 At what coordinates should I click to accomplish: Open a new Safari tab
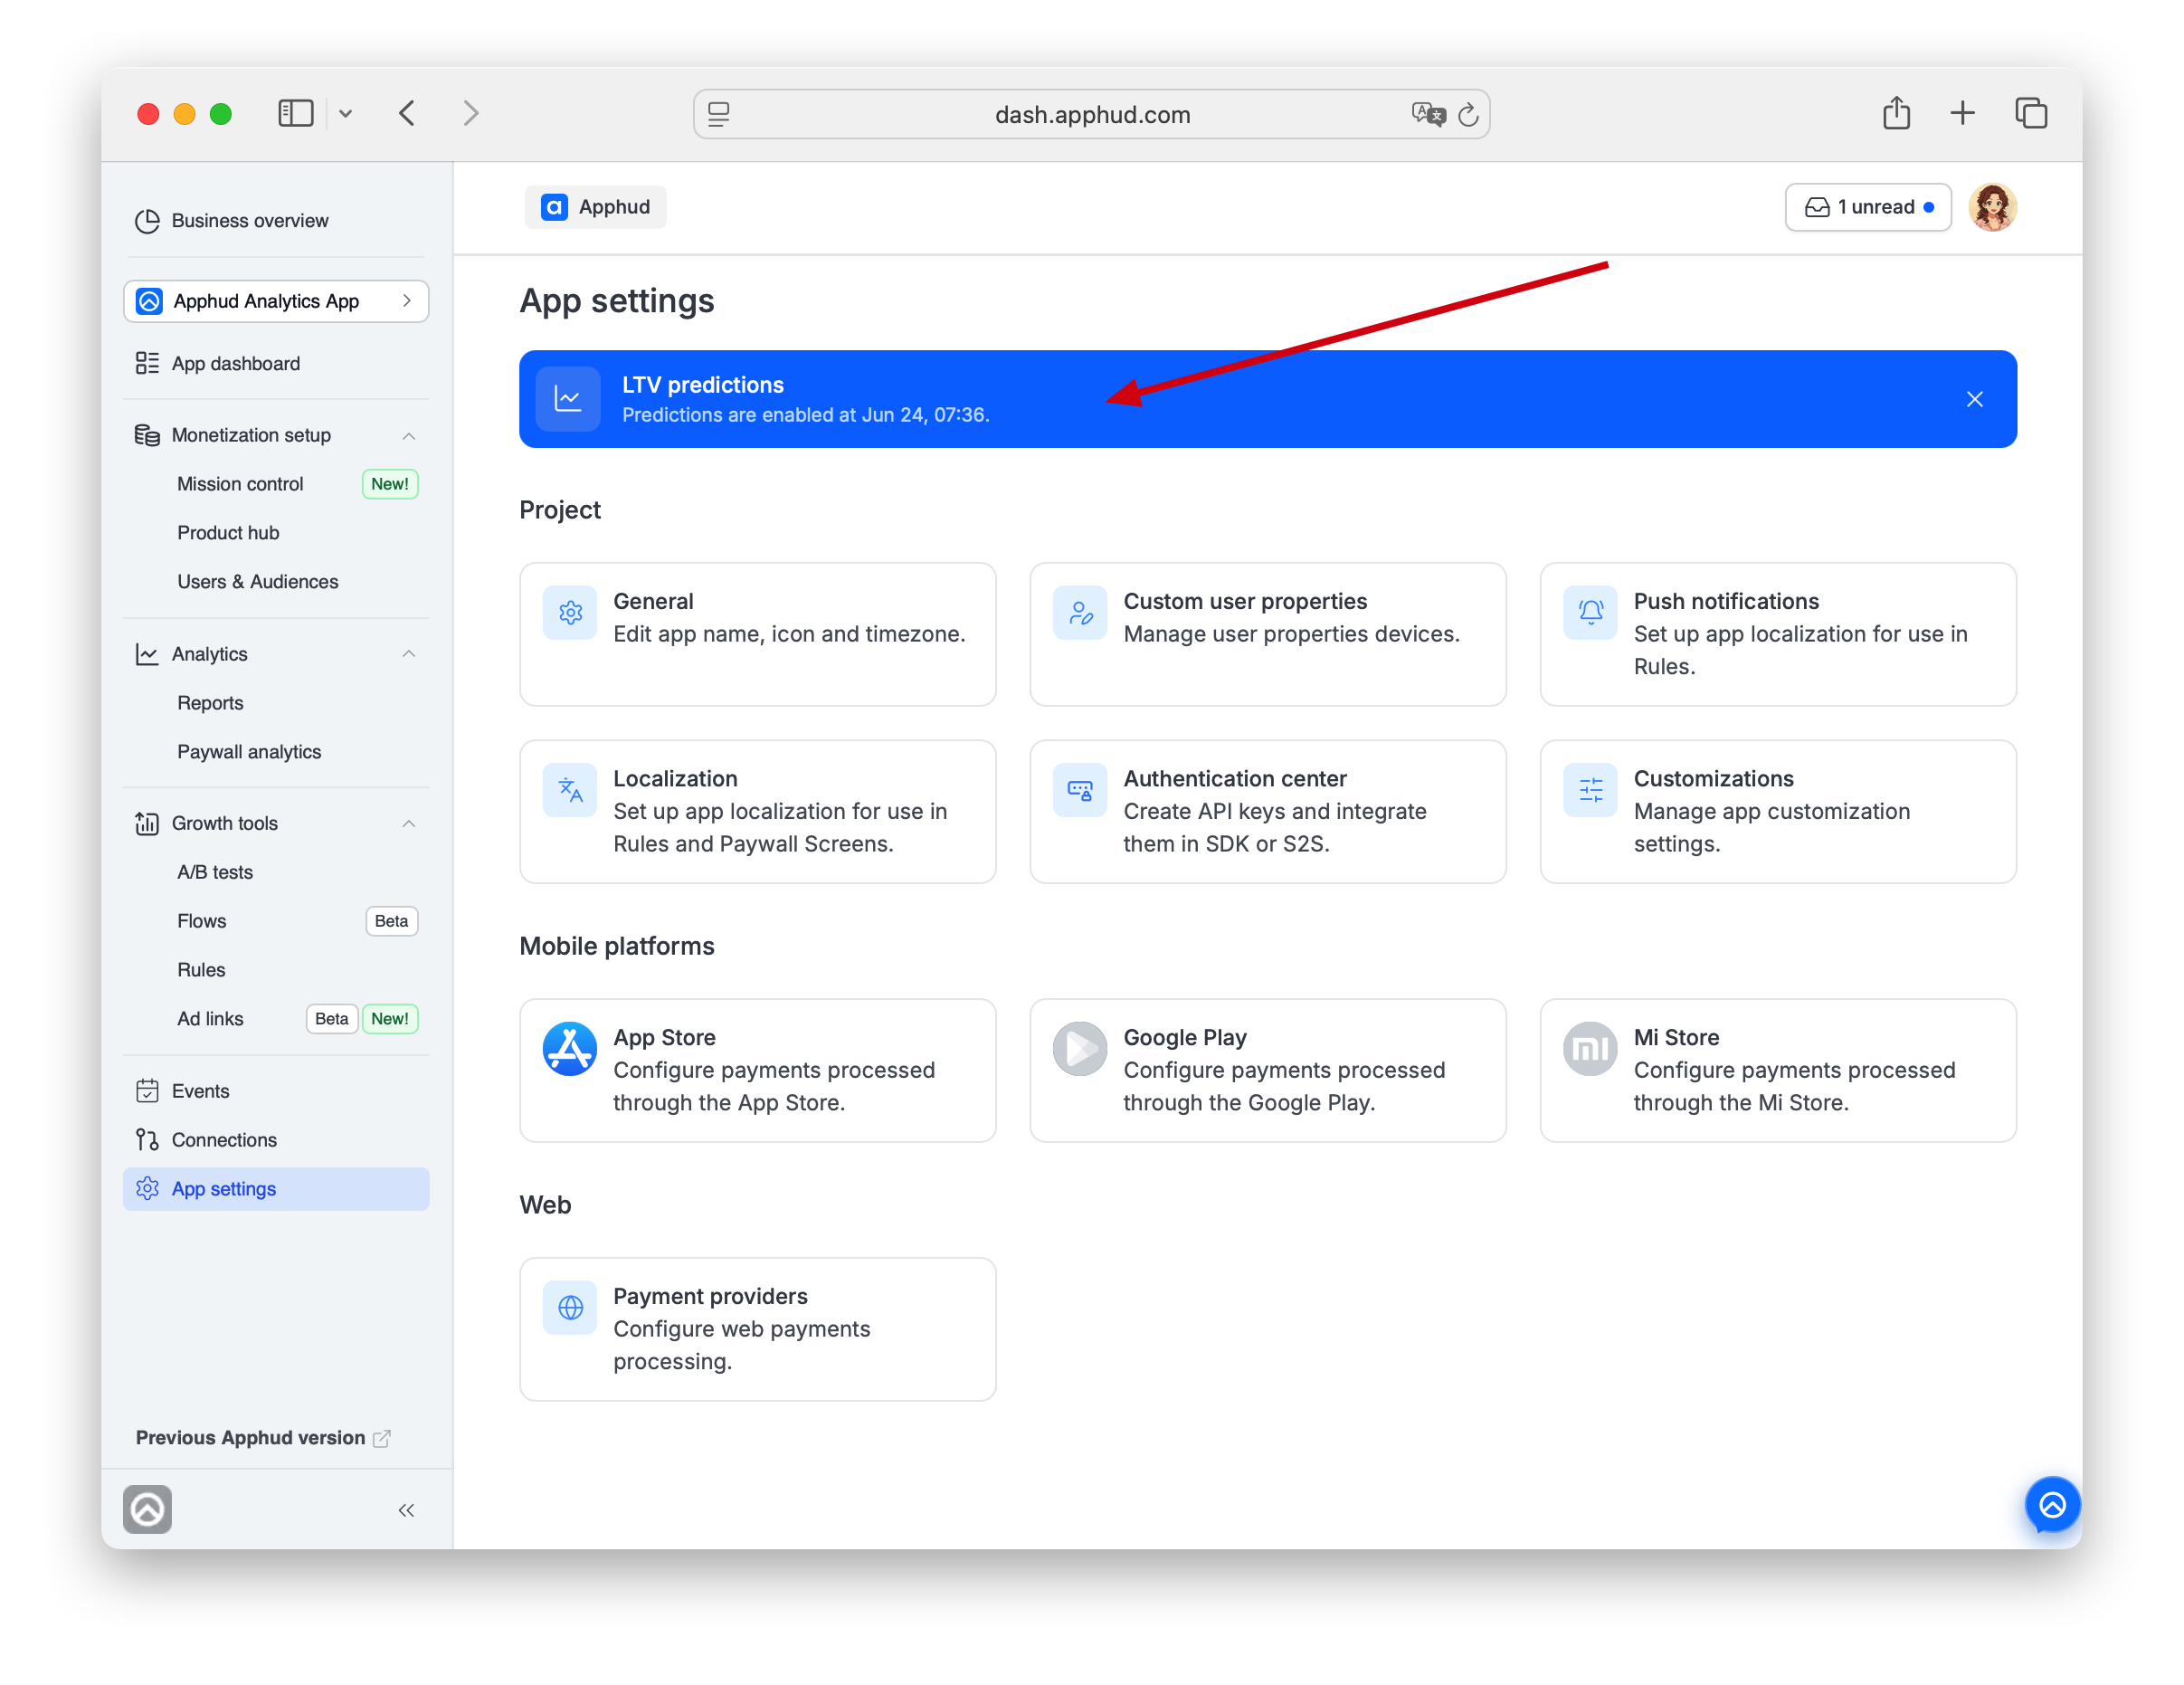tap(1962, 113)
